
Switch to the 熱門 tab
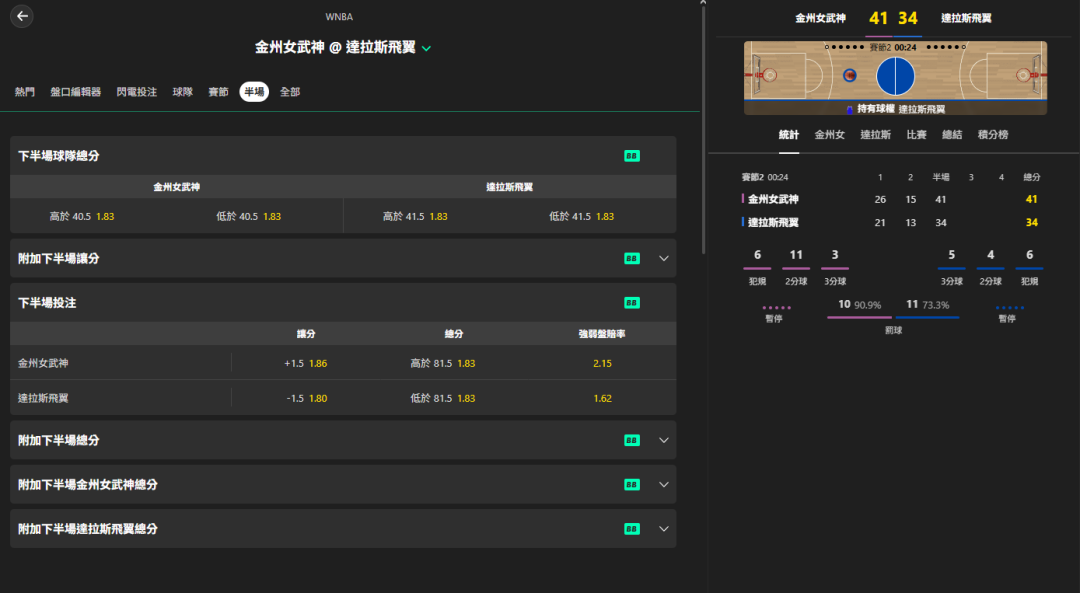click(x=25, y=92)
